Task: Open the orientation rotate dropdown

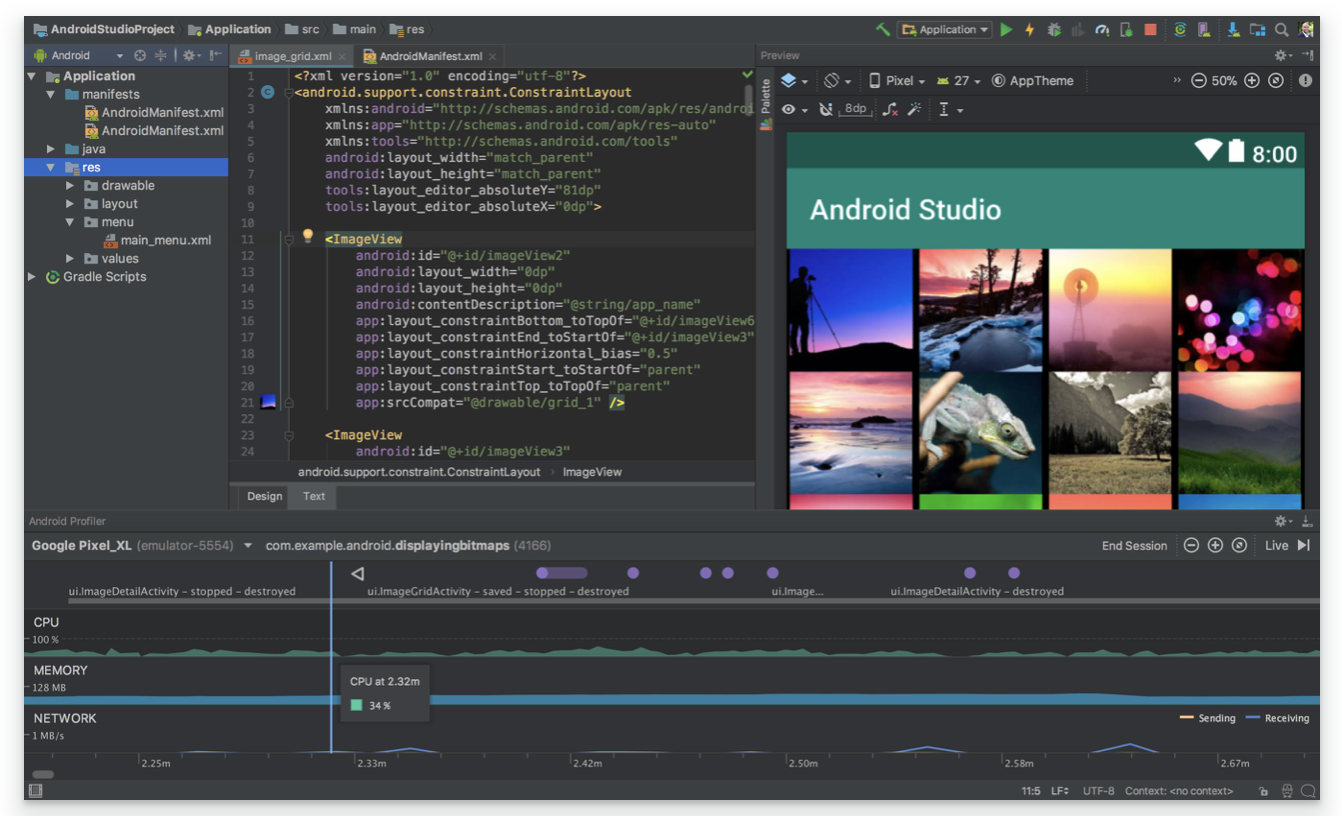Action: 837,81
